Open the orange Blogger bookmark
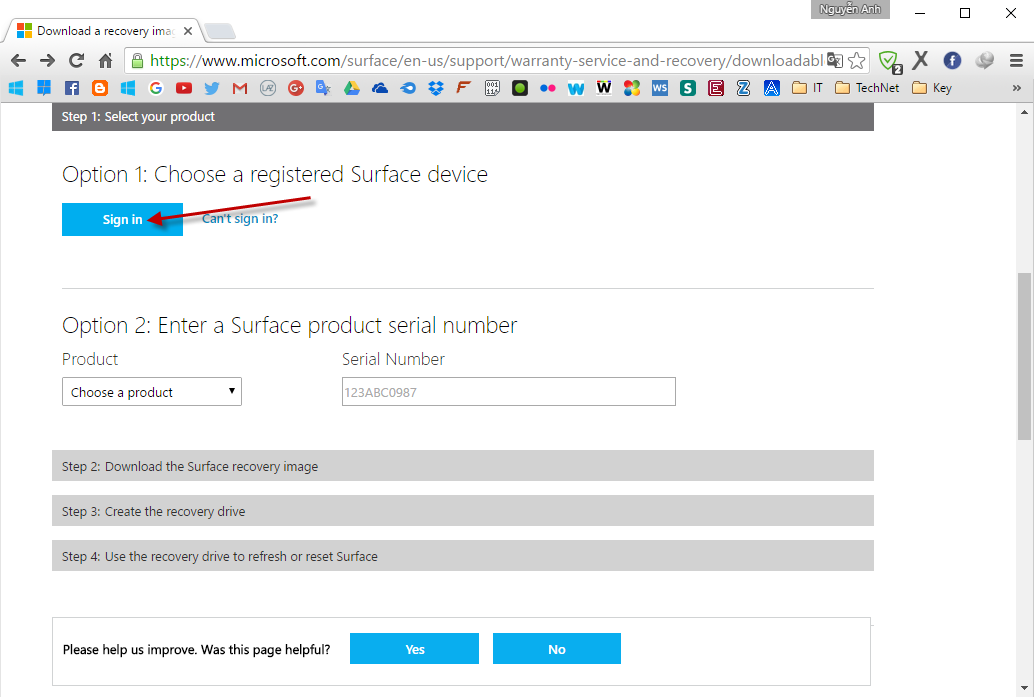 tap(100, 88)
